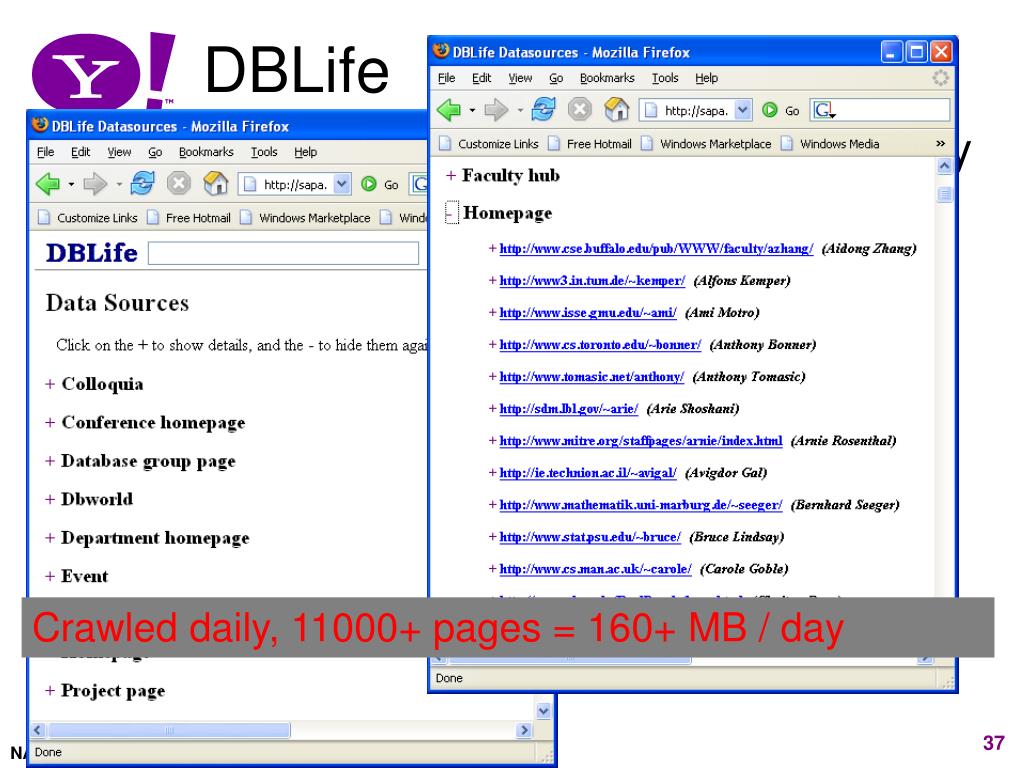Open Bookmarks menu in rear Firefox window
This screenshot has width=1024, height=768.
tap(206, 152)
